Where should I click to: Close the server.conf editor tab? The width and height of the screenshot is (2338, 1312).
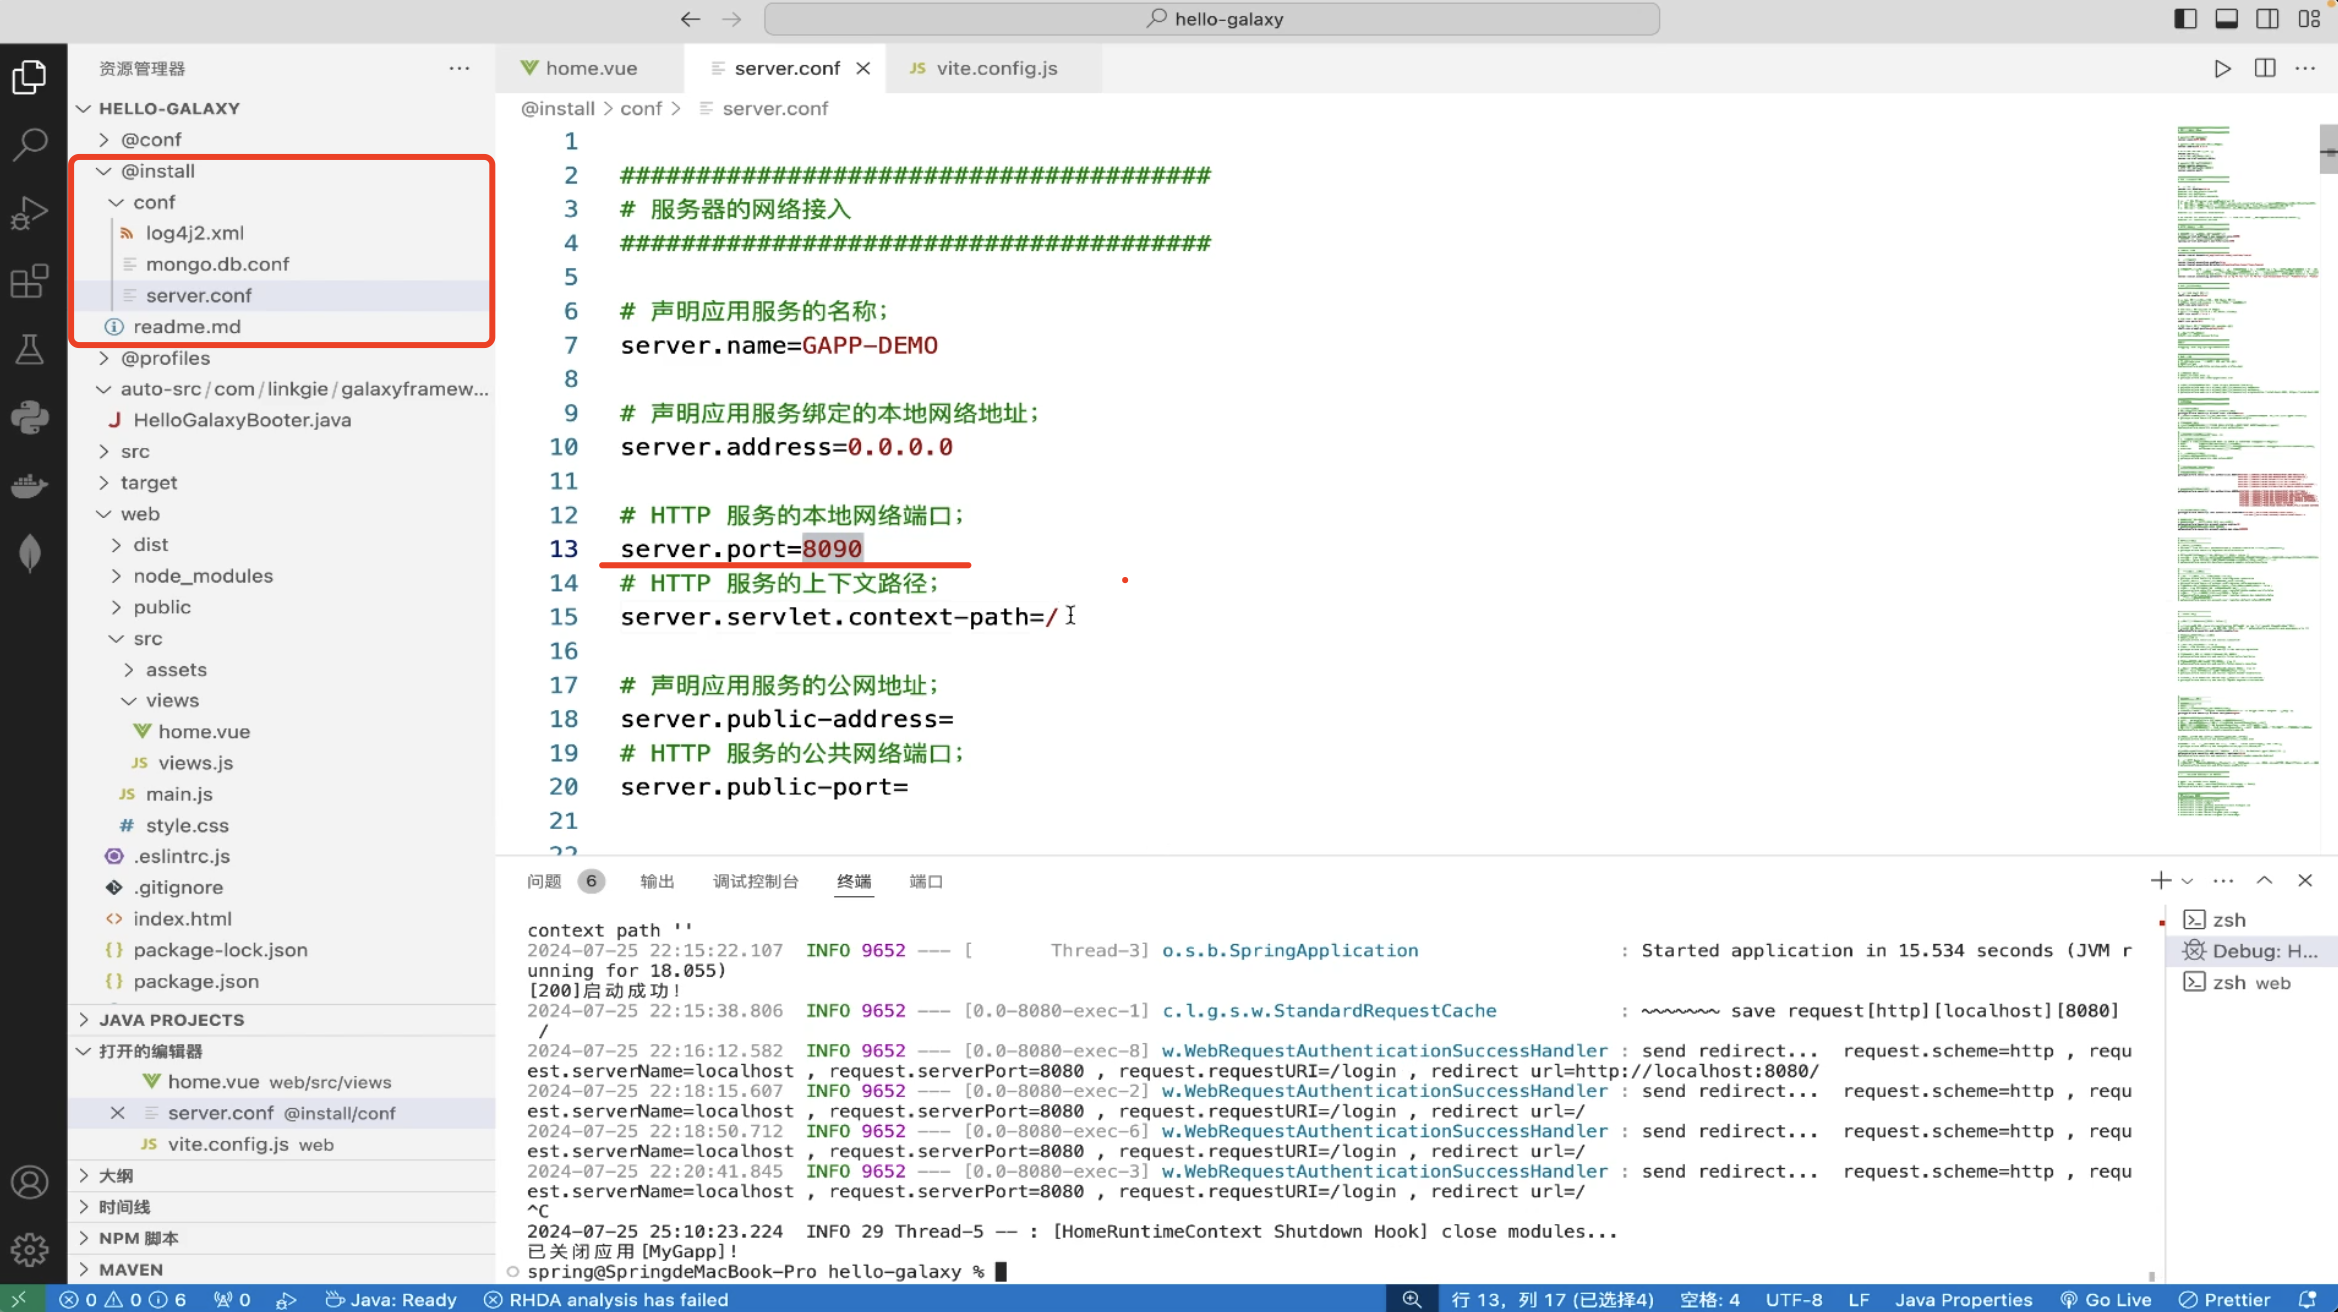click(x=863, y=68)
